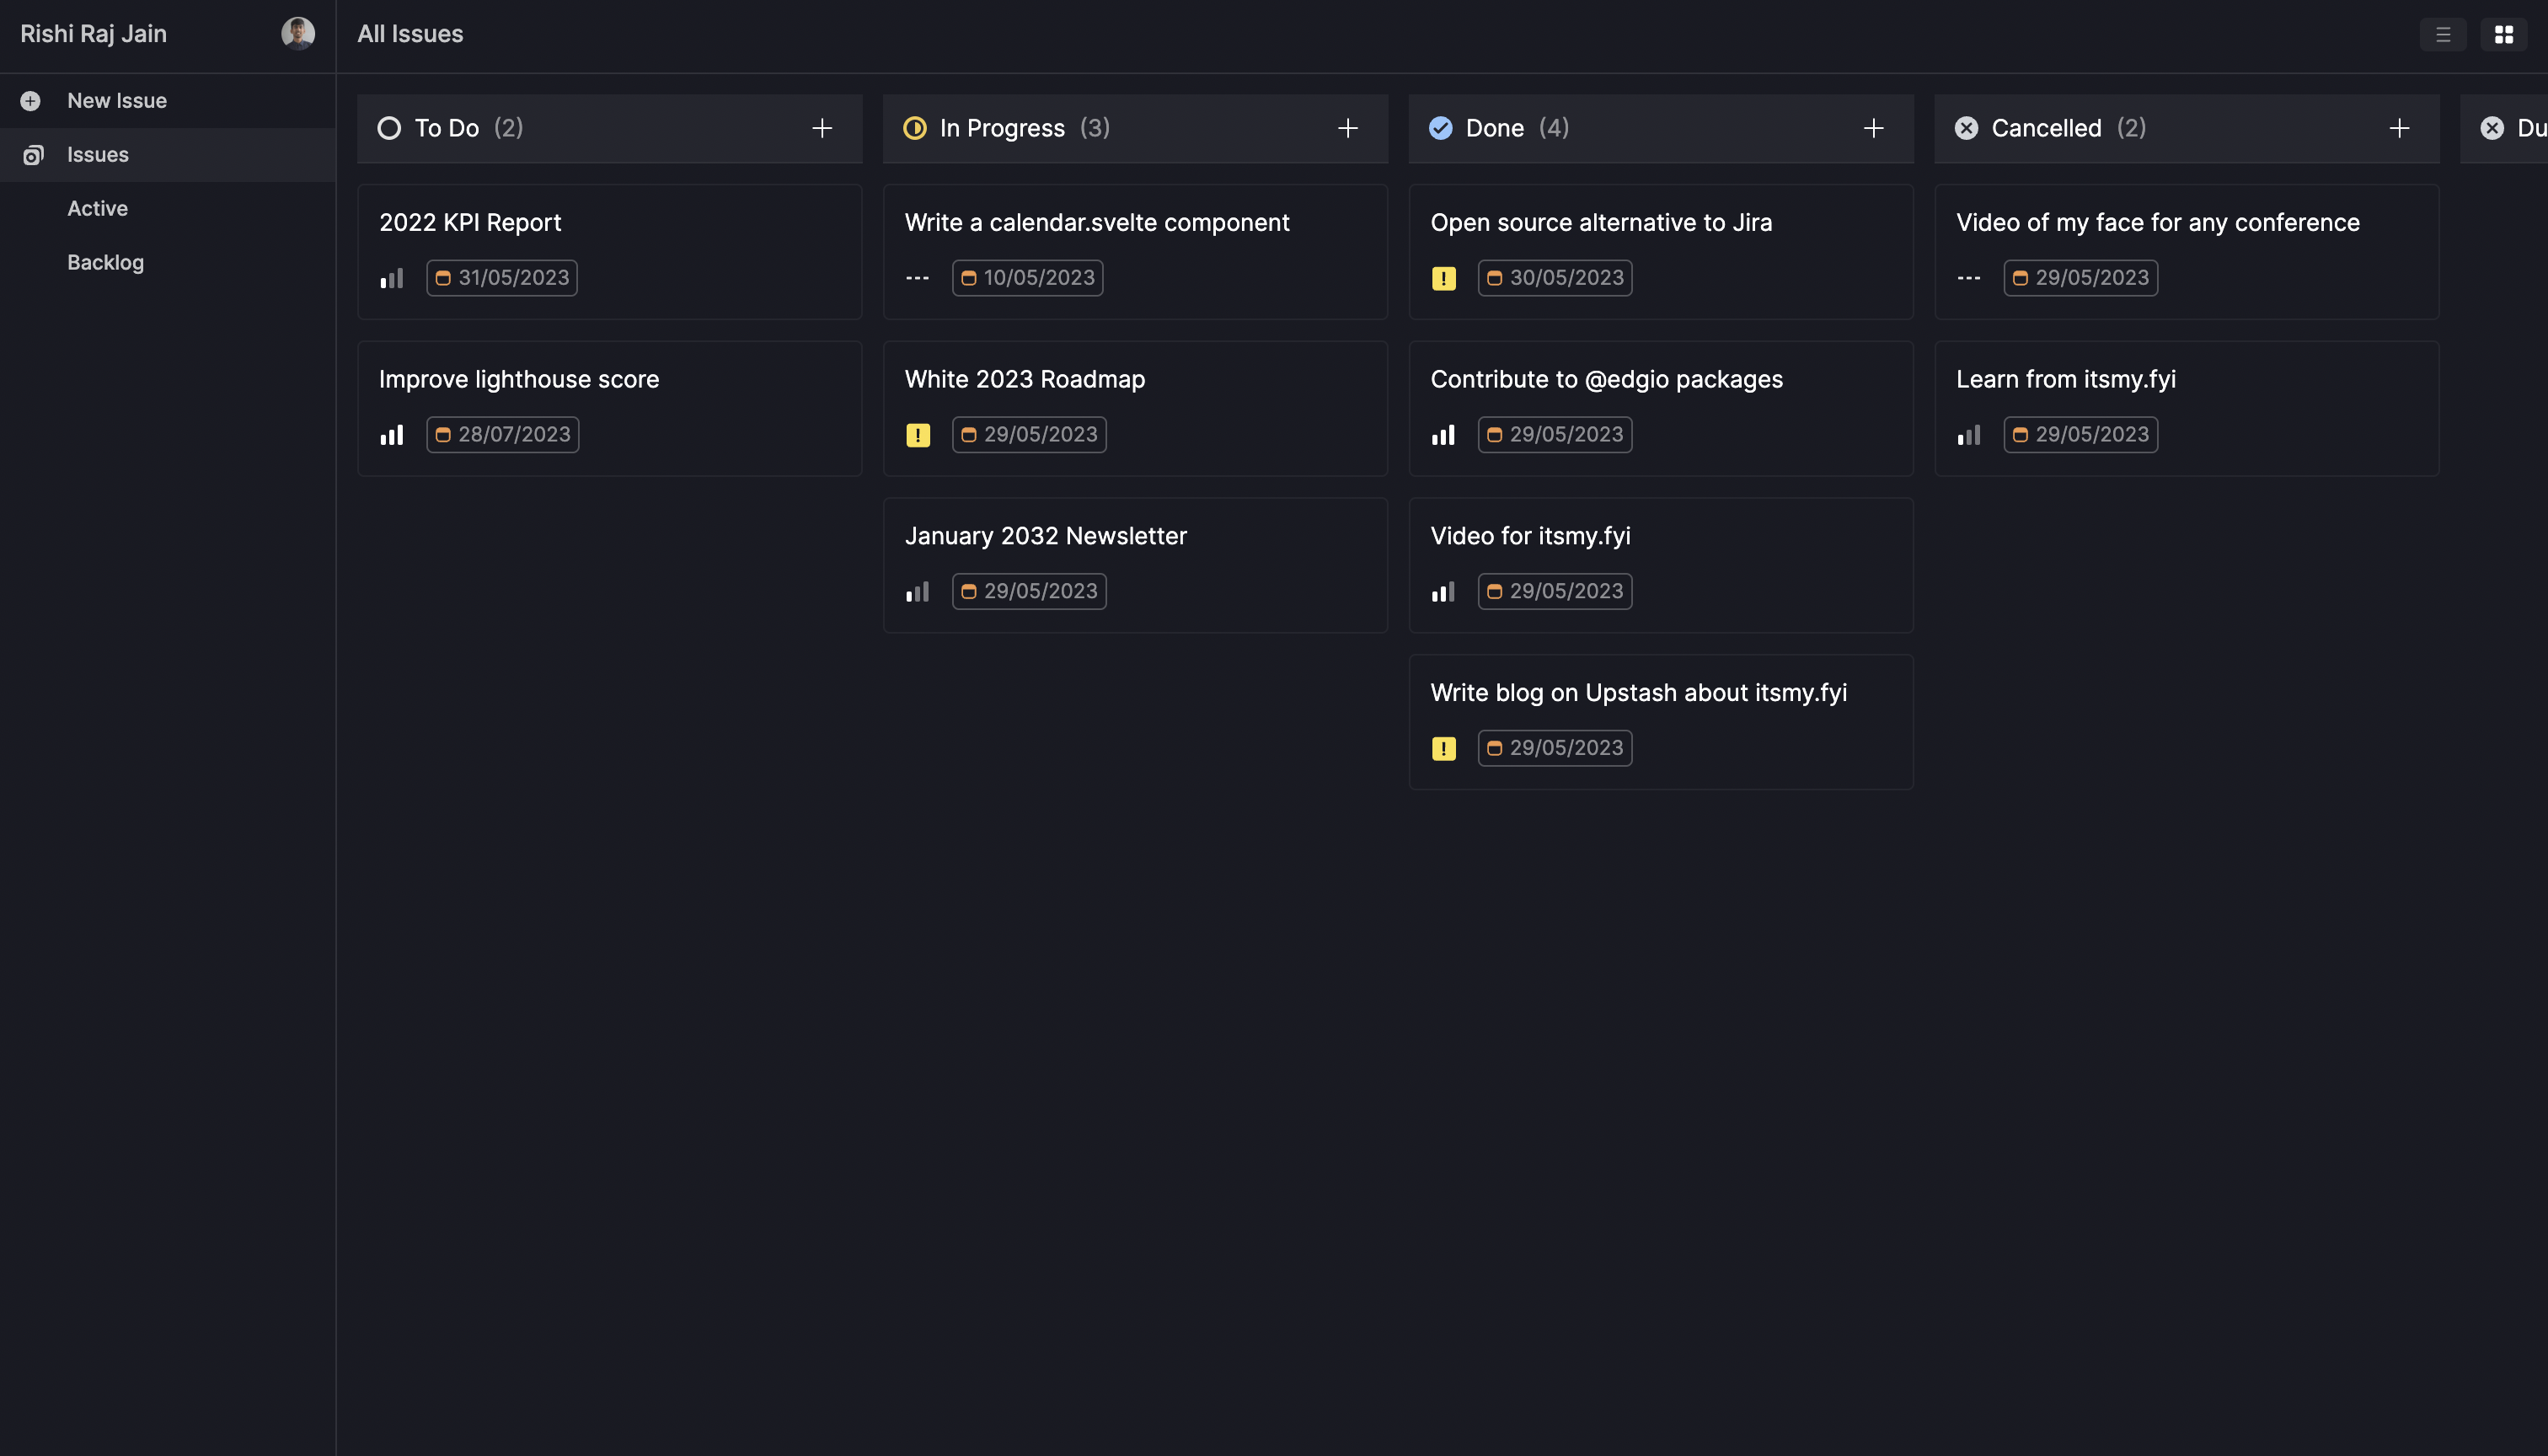Click the Cancelled status icon

pyautogui.click(x=1966, y=128)
